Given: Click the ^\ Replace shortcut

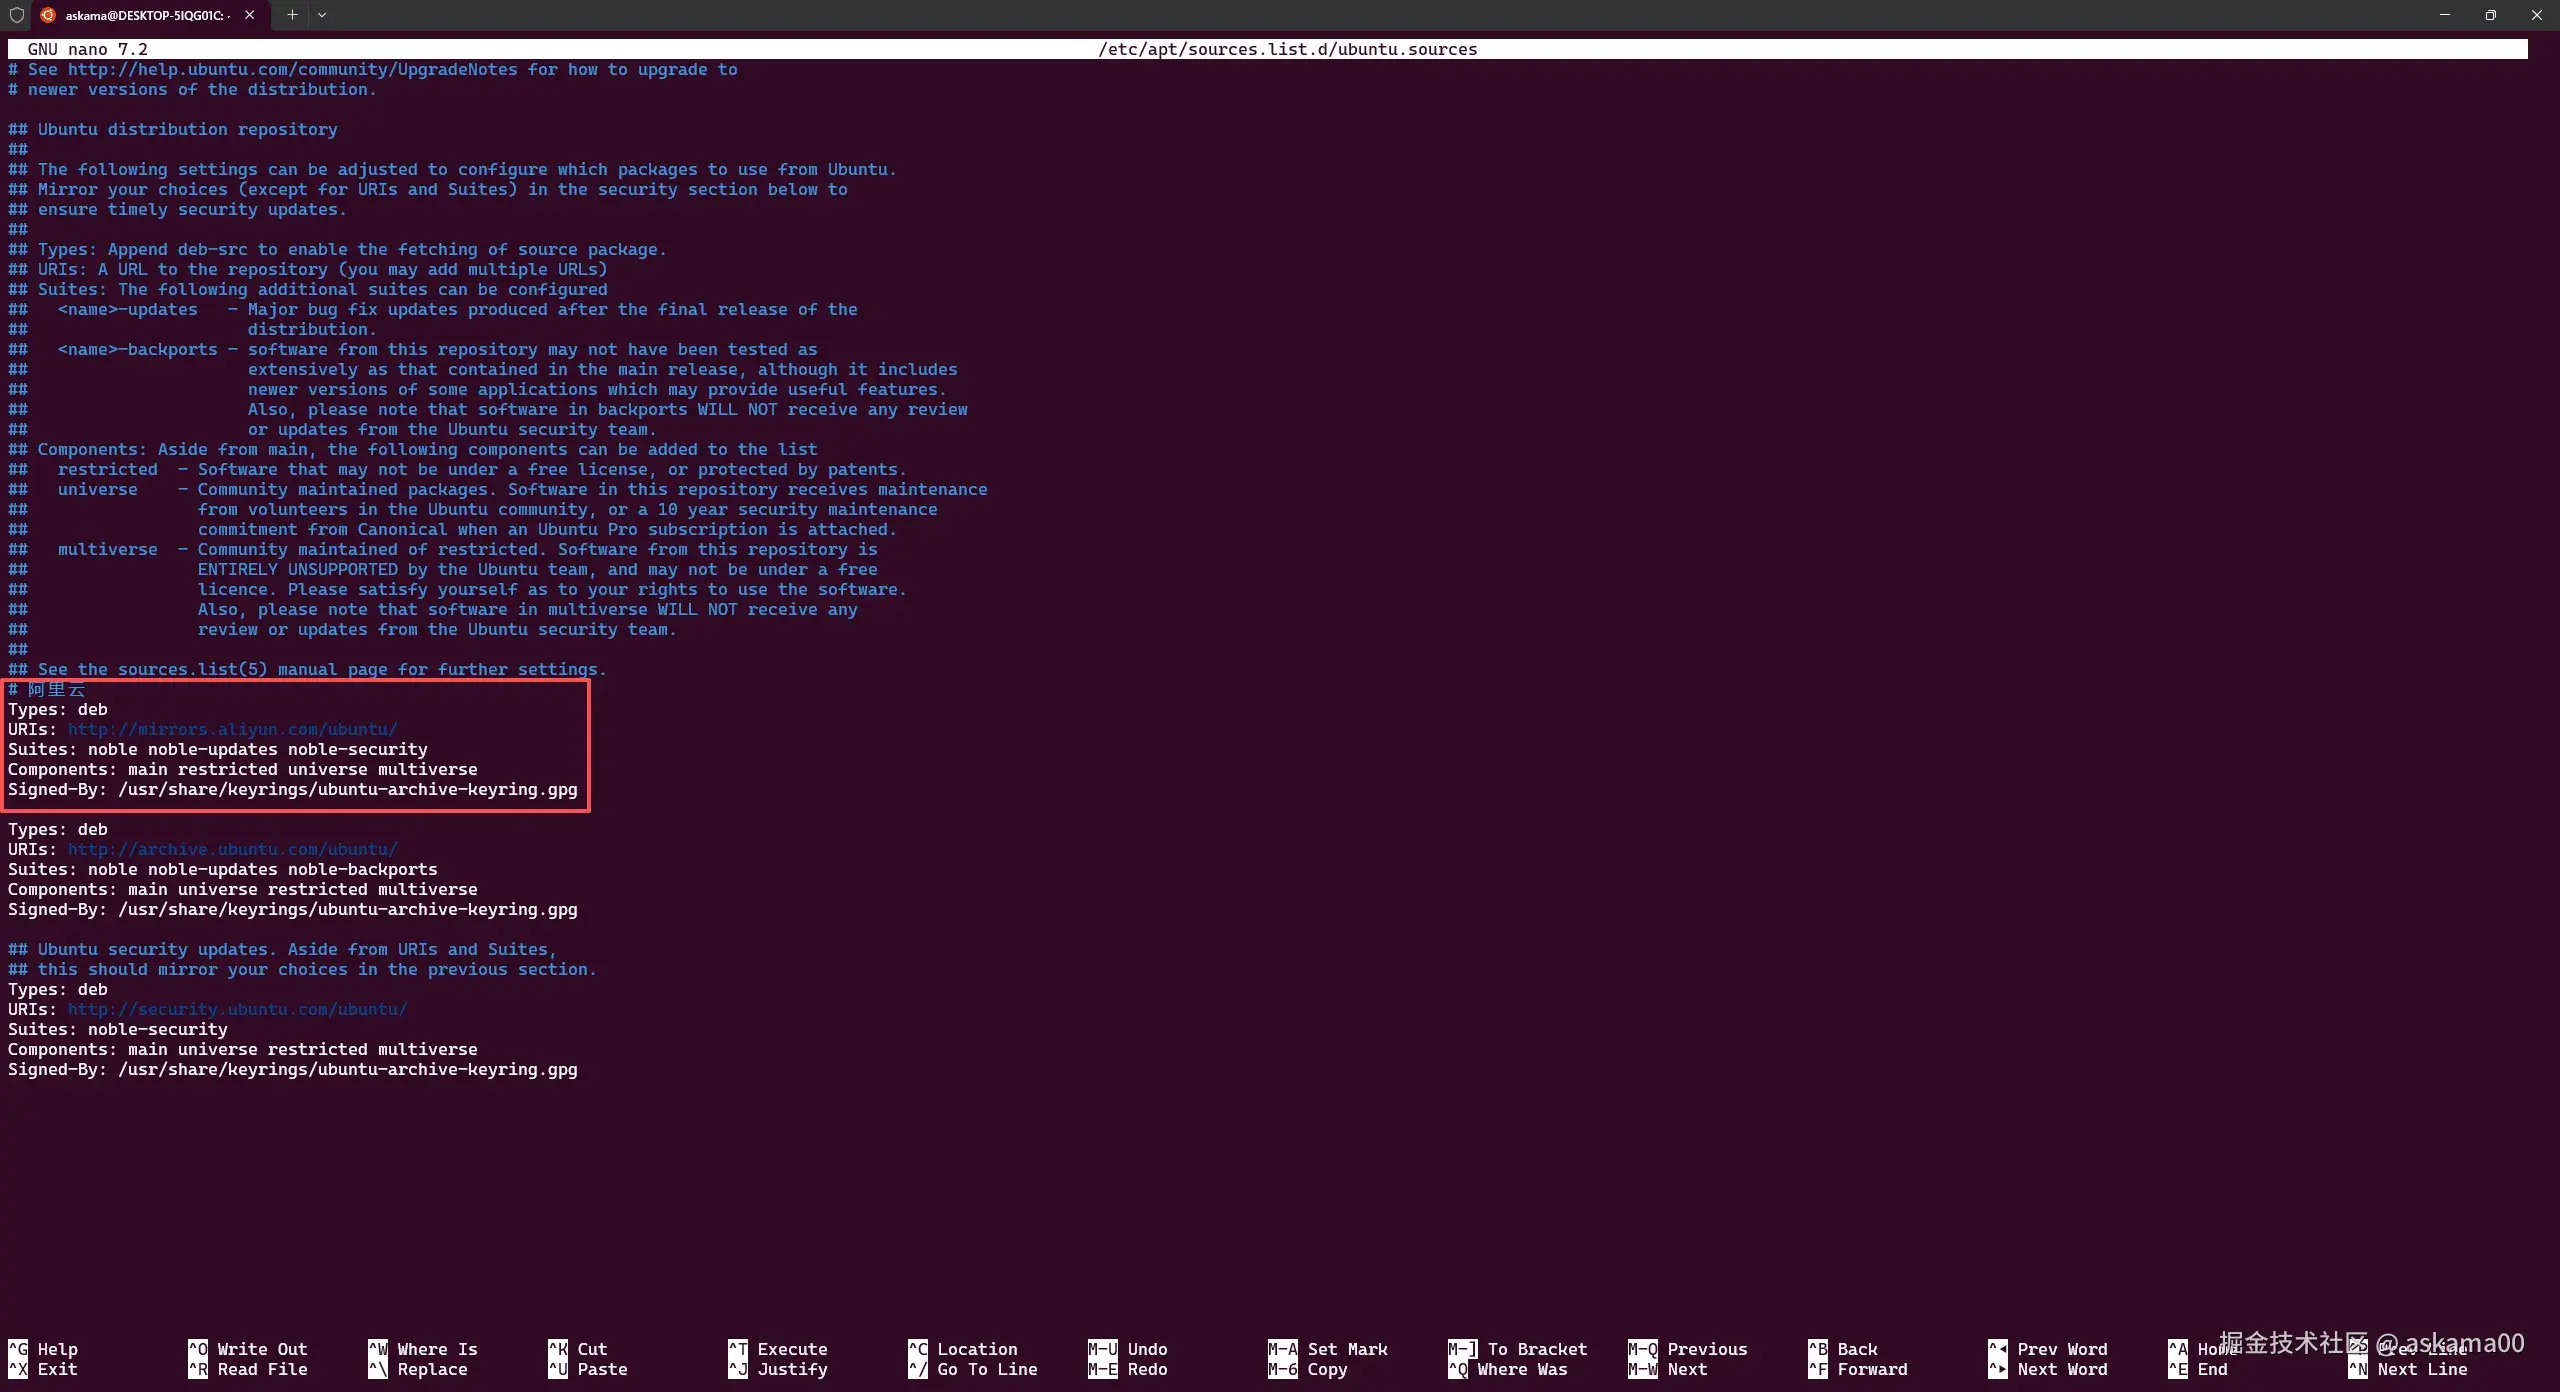Looking at the screenshot, I should click(x=418, y=1369).
